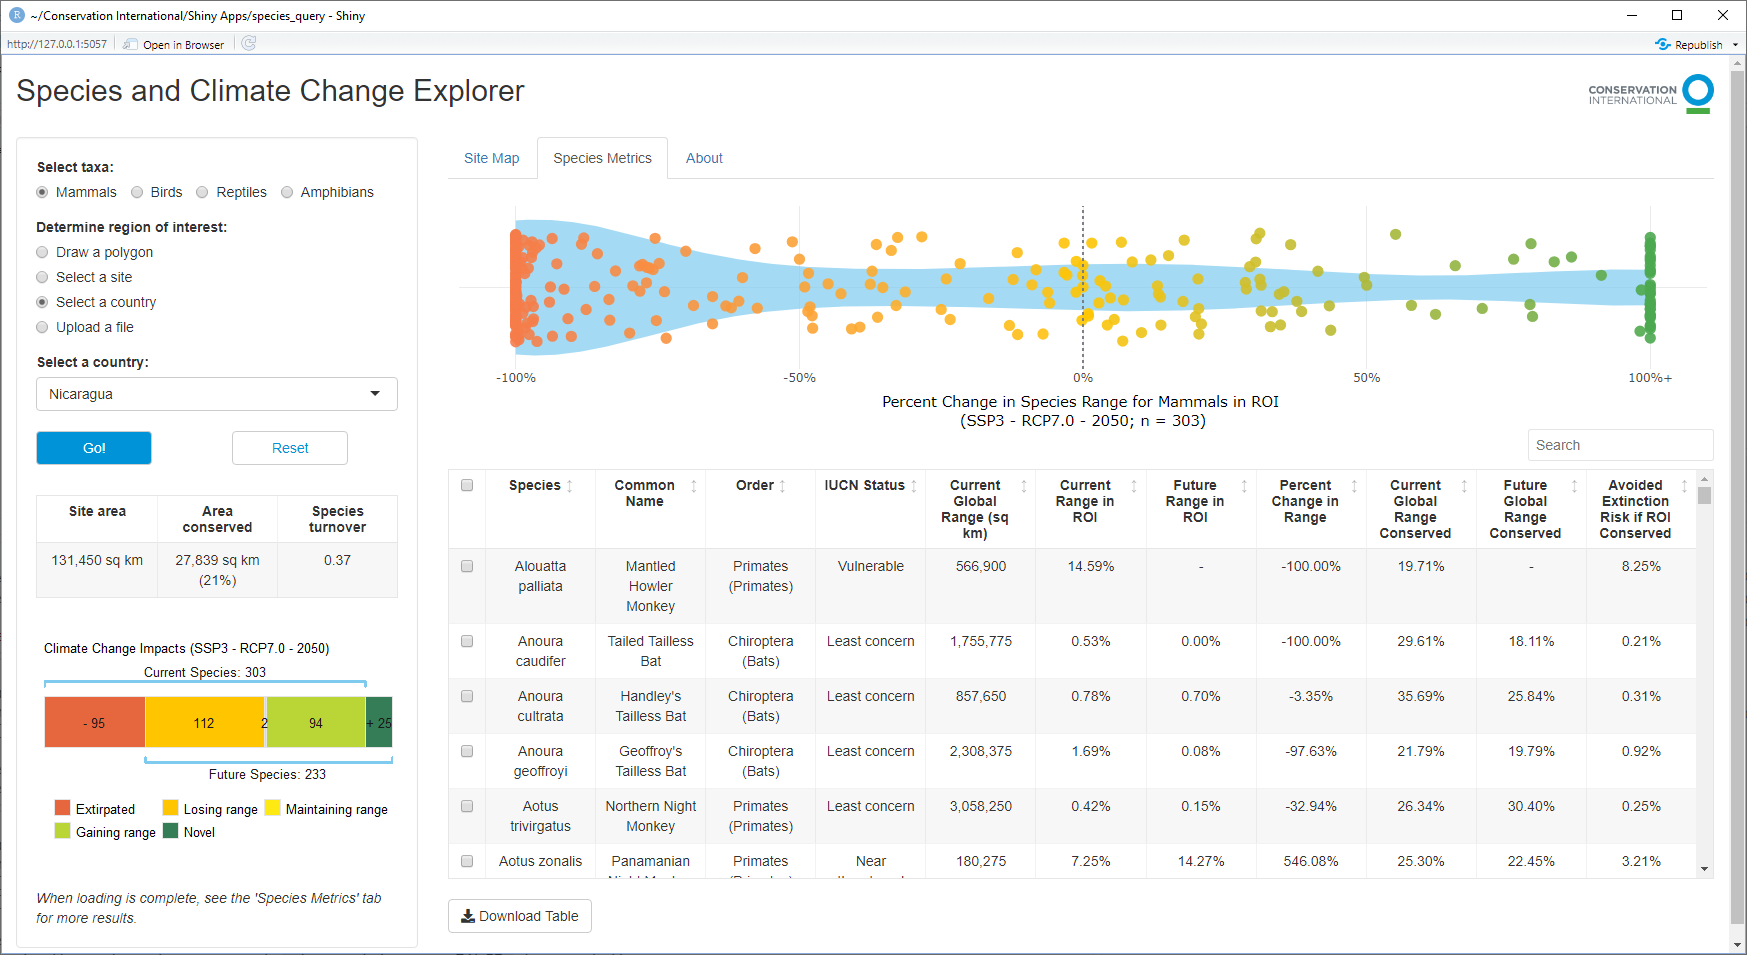Tick the select-all header checkbox

point(467,485)
